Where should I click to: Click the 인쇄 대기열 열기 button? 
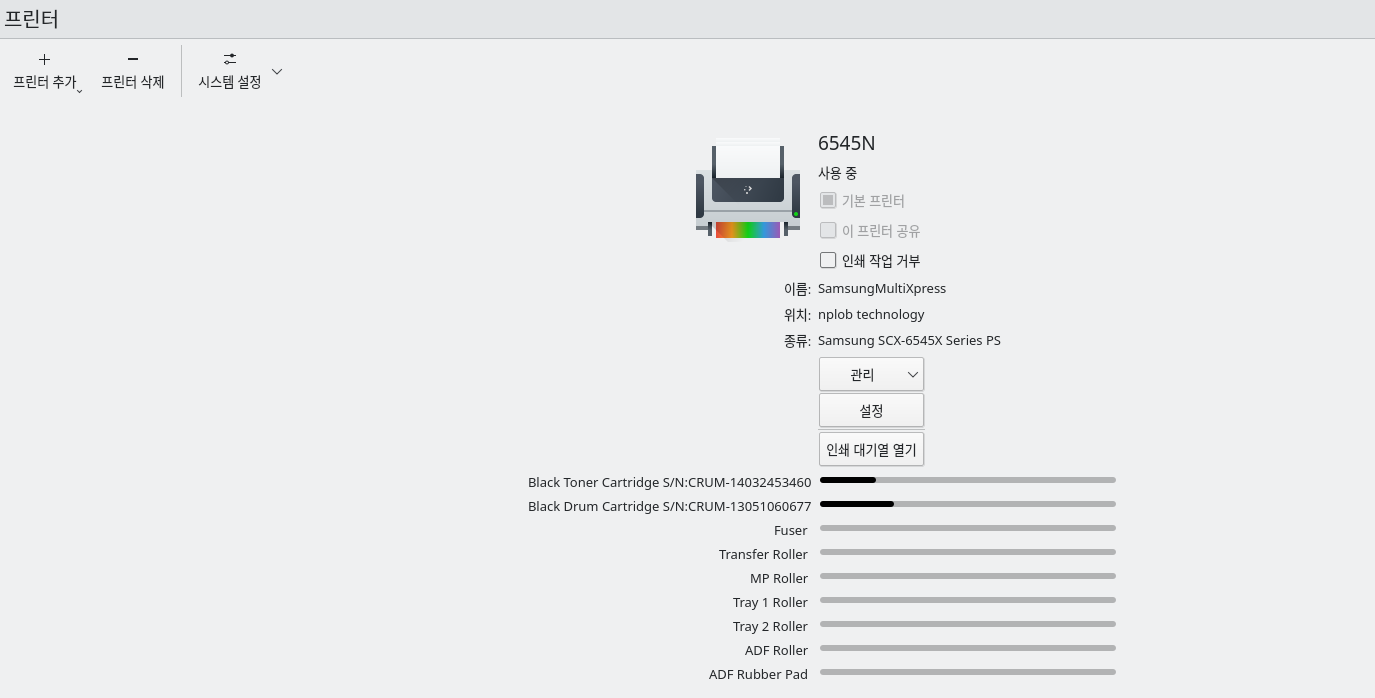pos(871,449)
